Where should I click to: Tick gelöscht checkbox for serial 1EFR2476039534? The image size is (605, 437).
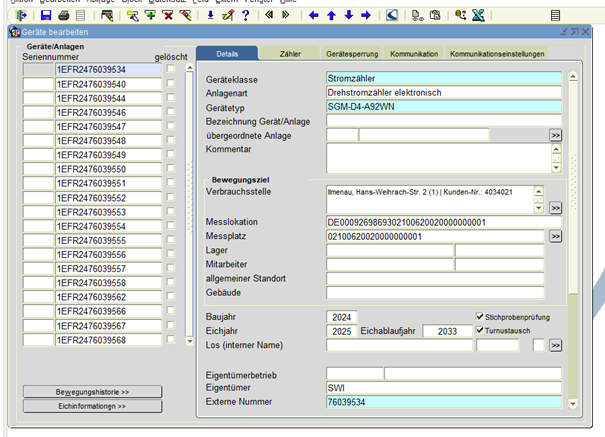171,70
